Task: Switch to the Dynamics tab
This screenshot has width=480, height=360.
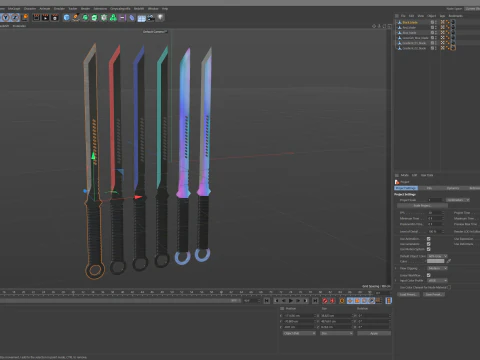Action: [x=453, y=188]
